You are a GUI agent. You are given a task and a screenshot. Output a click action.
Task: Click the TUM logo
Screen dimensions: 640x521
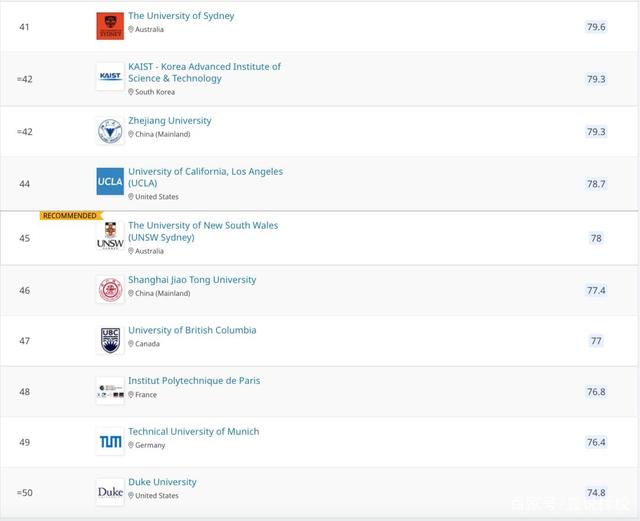tap(110, 441)
